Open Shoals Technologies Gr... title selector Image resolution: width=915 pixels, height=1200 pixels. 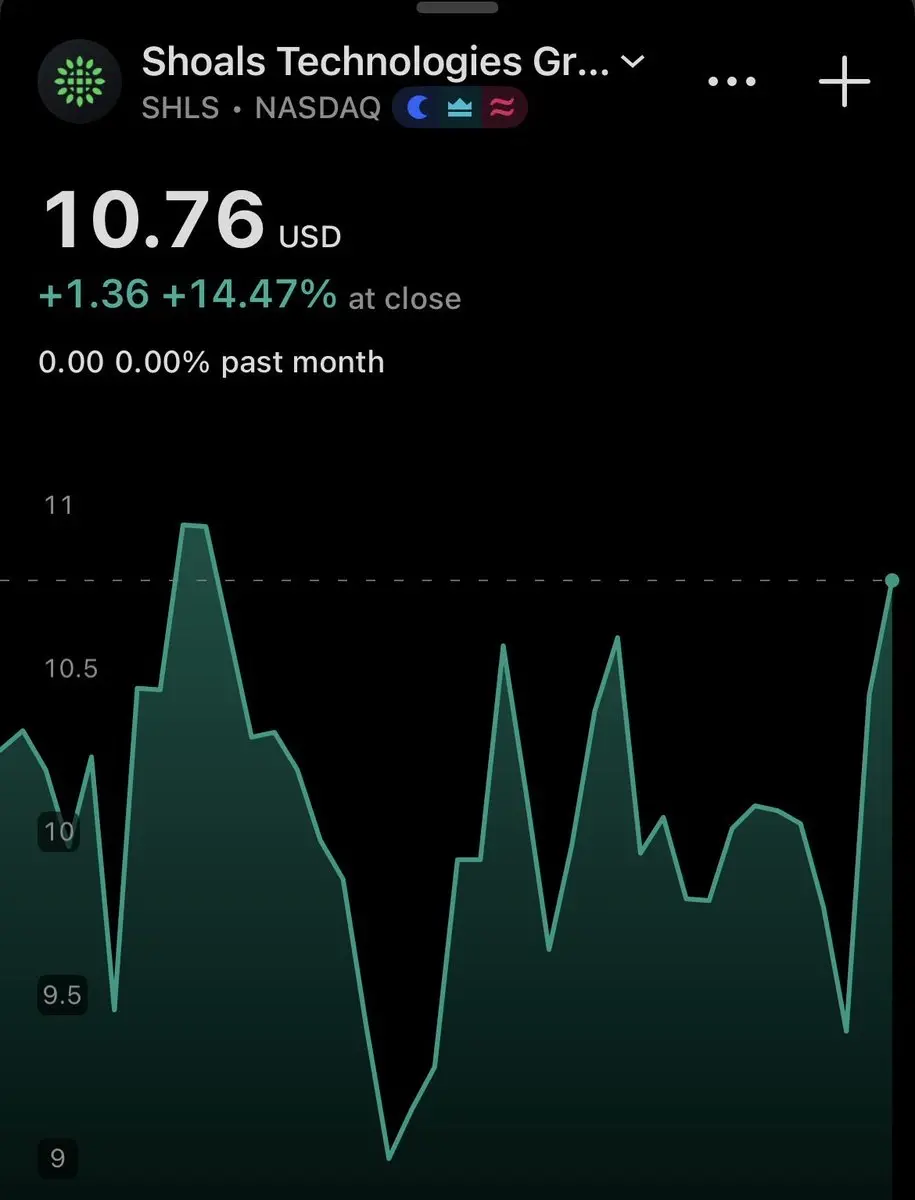(x=375, y=63)
